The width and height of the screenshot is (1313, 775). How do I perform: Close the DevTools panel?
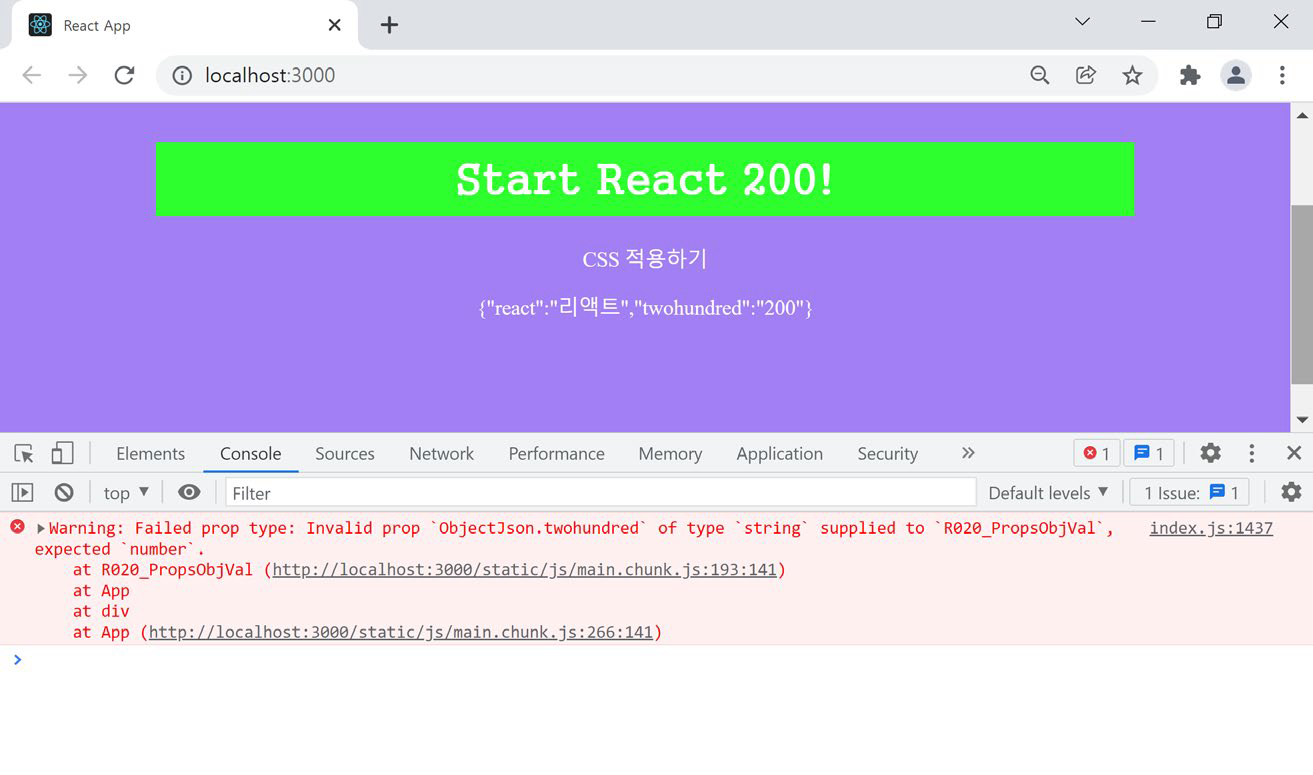tap(1294, 453)
